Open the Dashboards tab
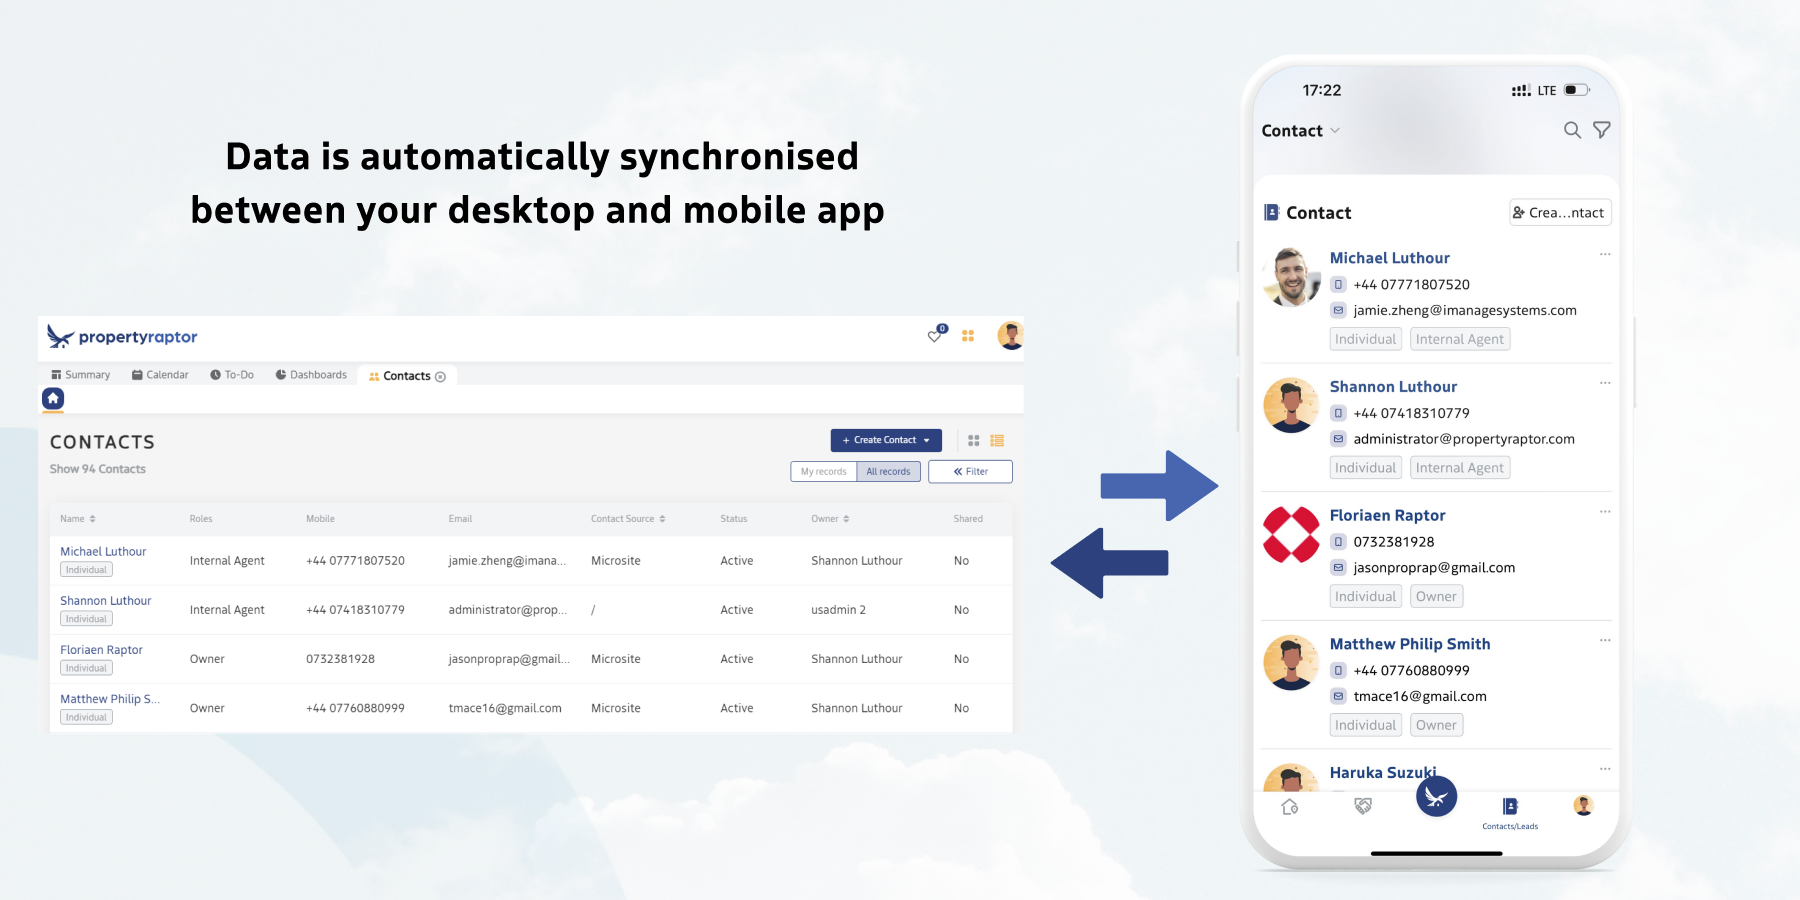This screenshot has height=900, width=1800. 311,375
